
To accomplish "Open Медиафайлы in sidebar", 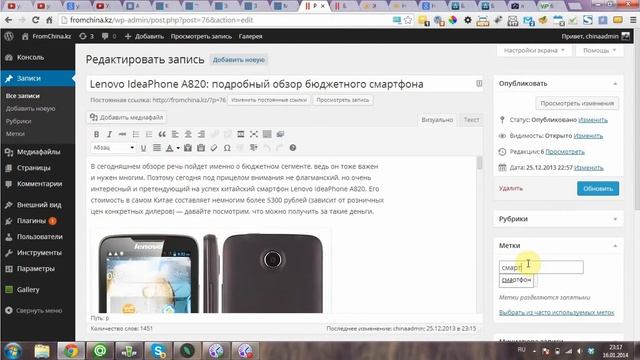I will [x=38, y=152].
